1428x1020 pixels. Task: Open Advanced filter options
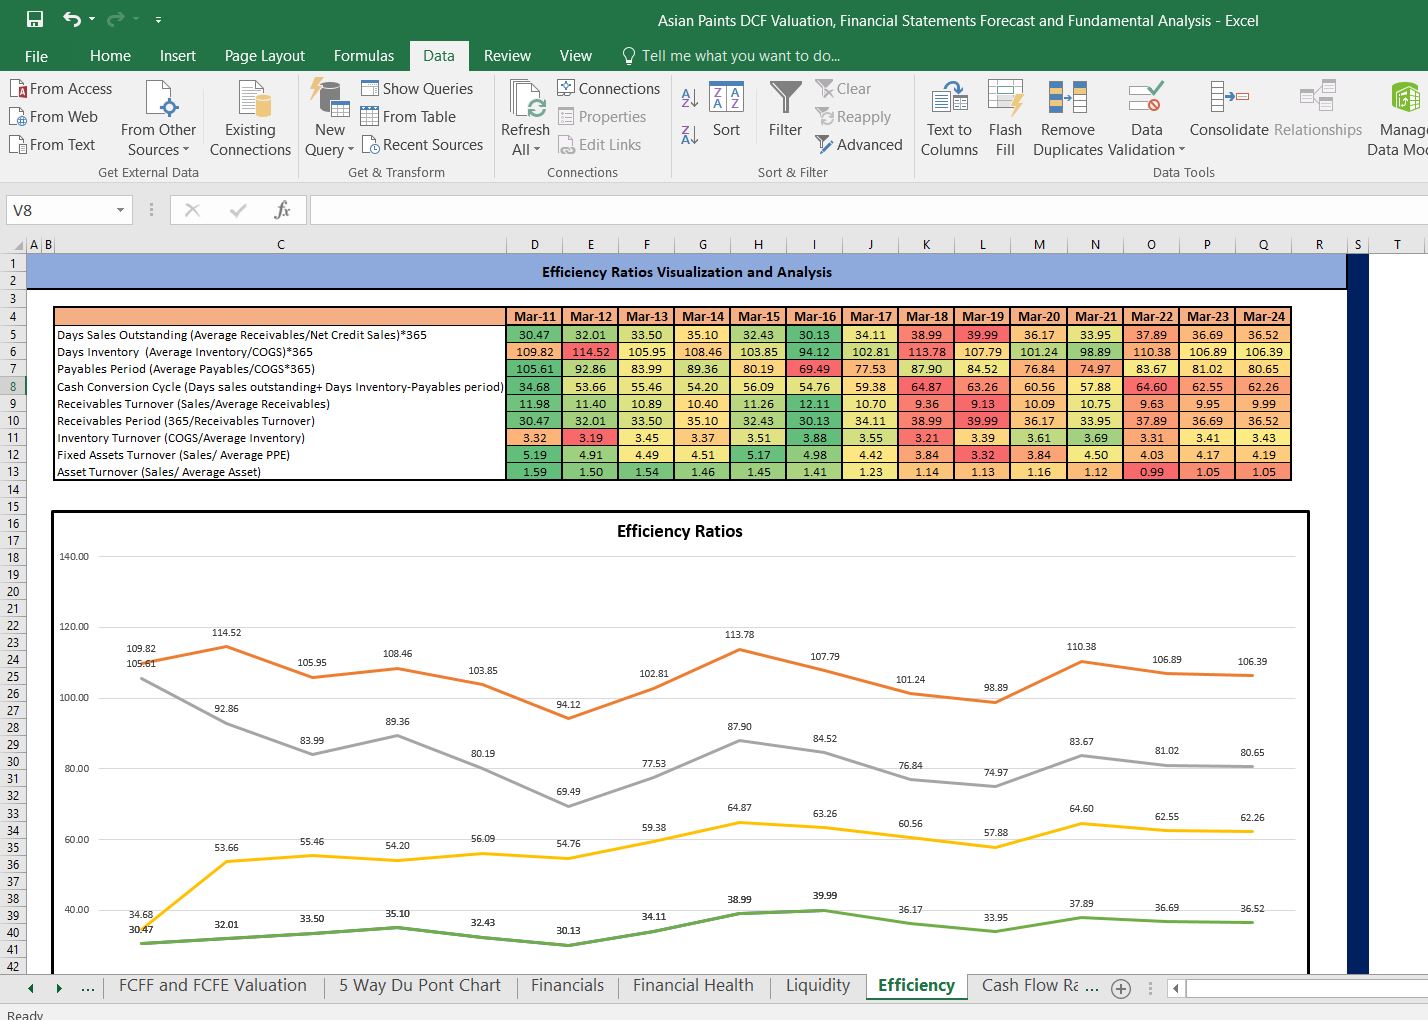pyautogui.click(x=859, y=145)
